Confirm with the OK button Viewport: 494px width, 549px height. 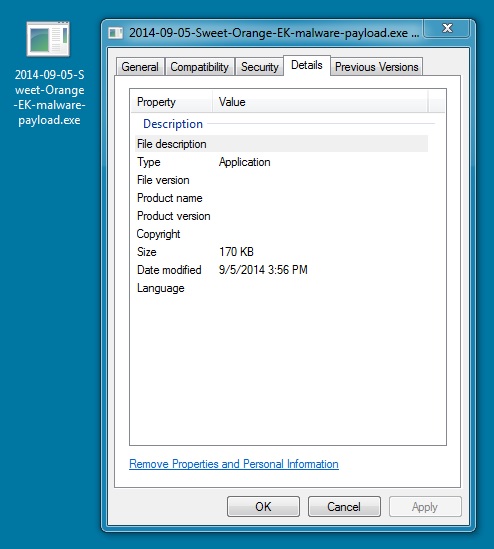pyautogui.click(x=263, y=506)
